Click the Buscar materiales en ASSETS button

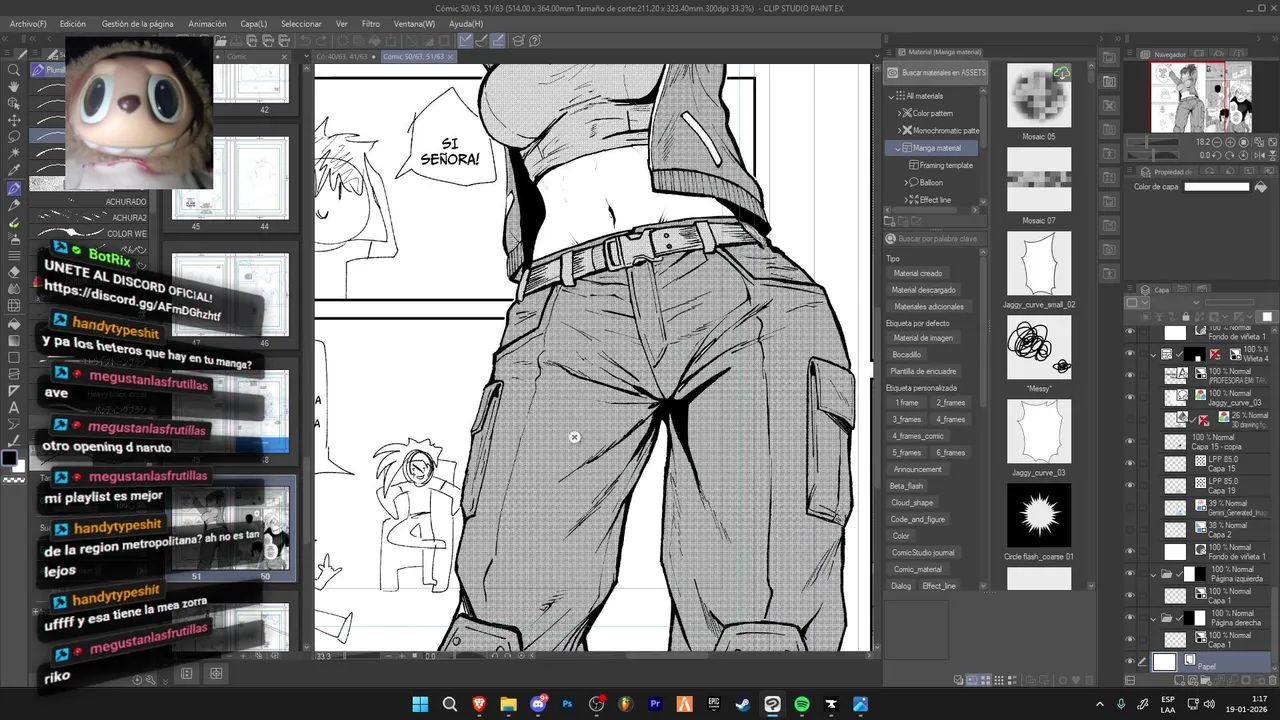coord(936,72)
